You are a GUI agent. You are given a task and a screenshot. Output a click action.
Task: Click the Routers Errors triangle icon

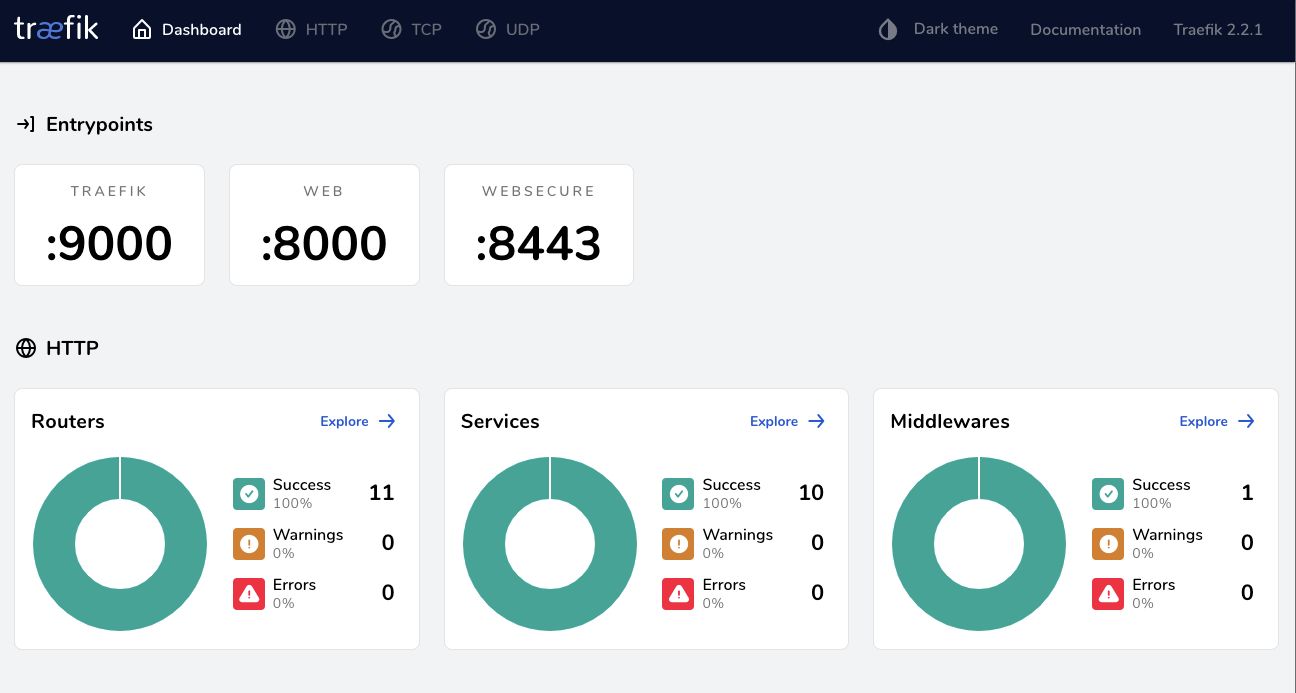click(x=249, y=593)
